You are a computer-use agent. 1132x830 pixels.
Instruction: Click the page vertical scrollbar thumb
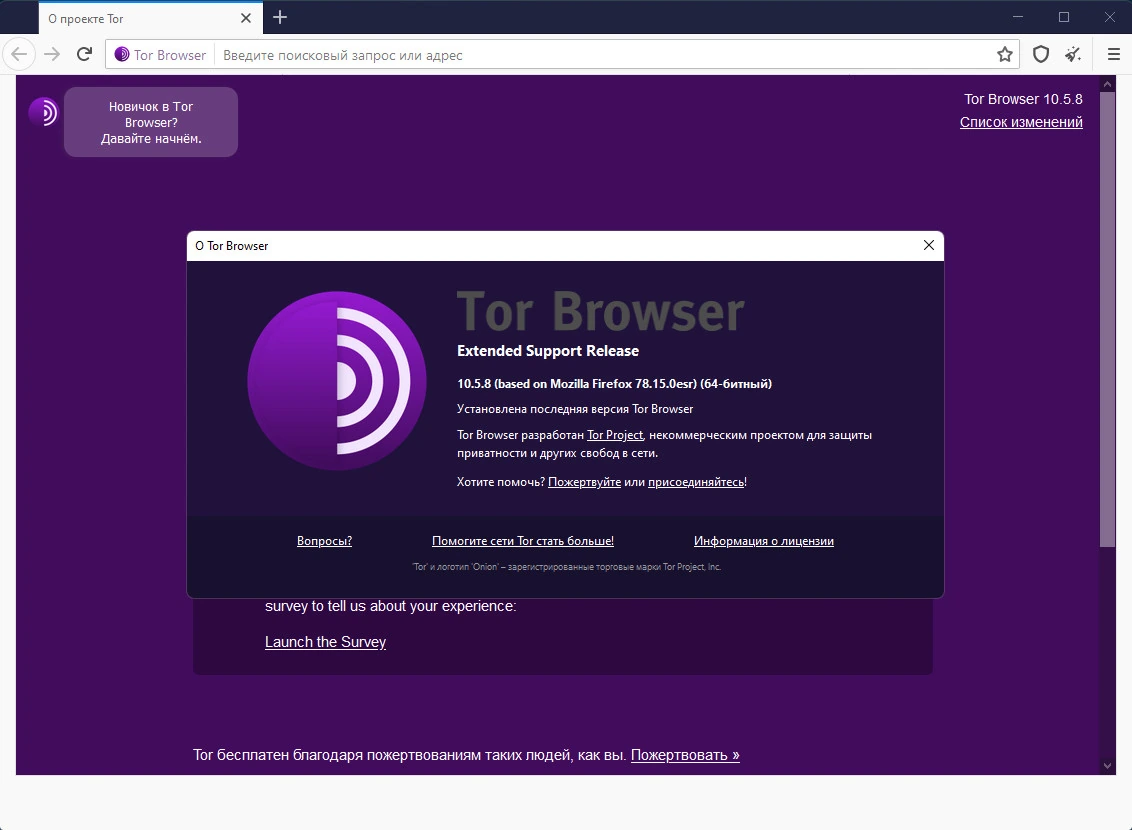click(1107, 318)
